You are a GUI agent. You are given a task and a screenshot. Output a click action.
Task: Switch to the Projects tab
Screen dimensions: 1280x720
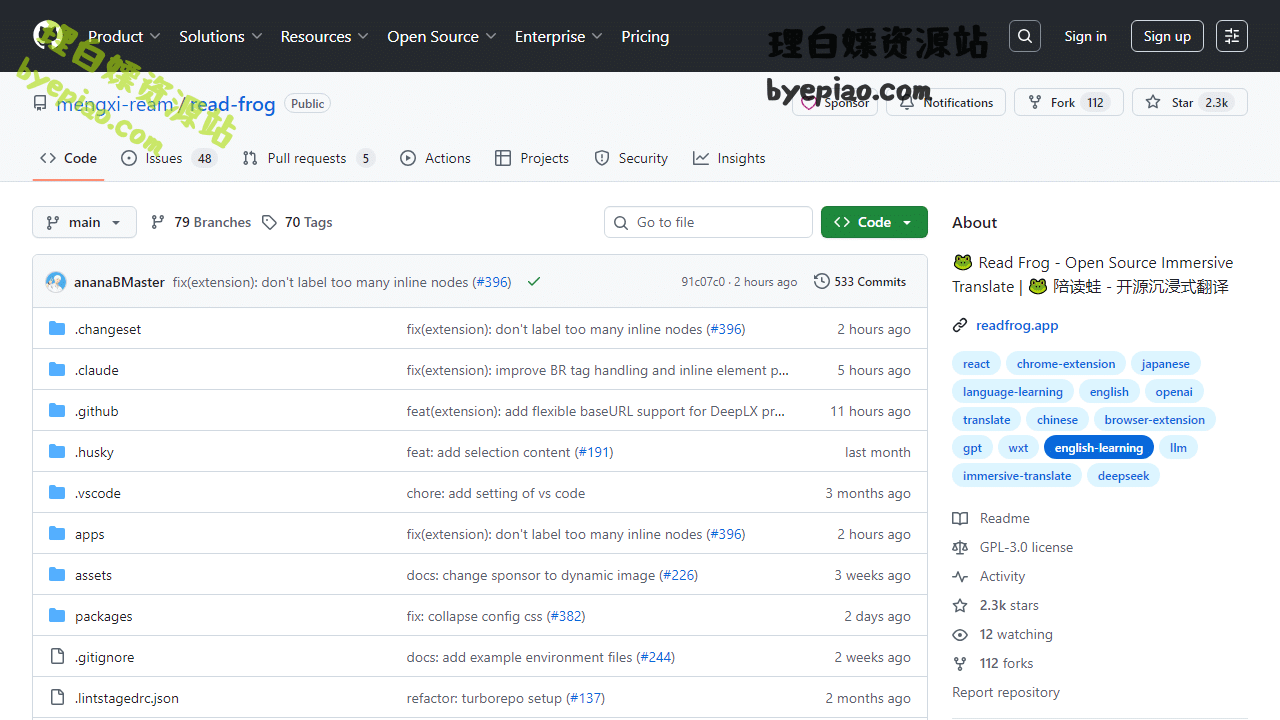pos(532,158)
